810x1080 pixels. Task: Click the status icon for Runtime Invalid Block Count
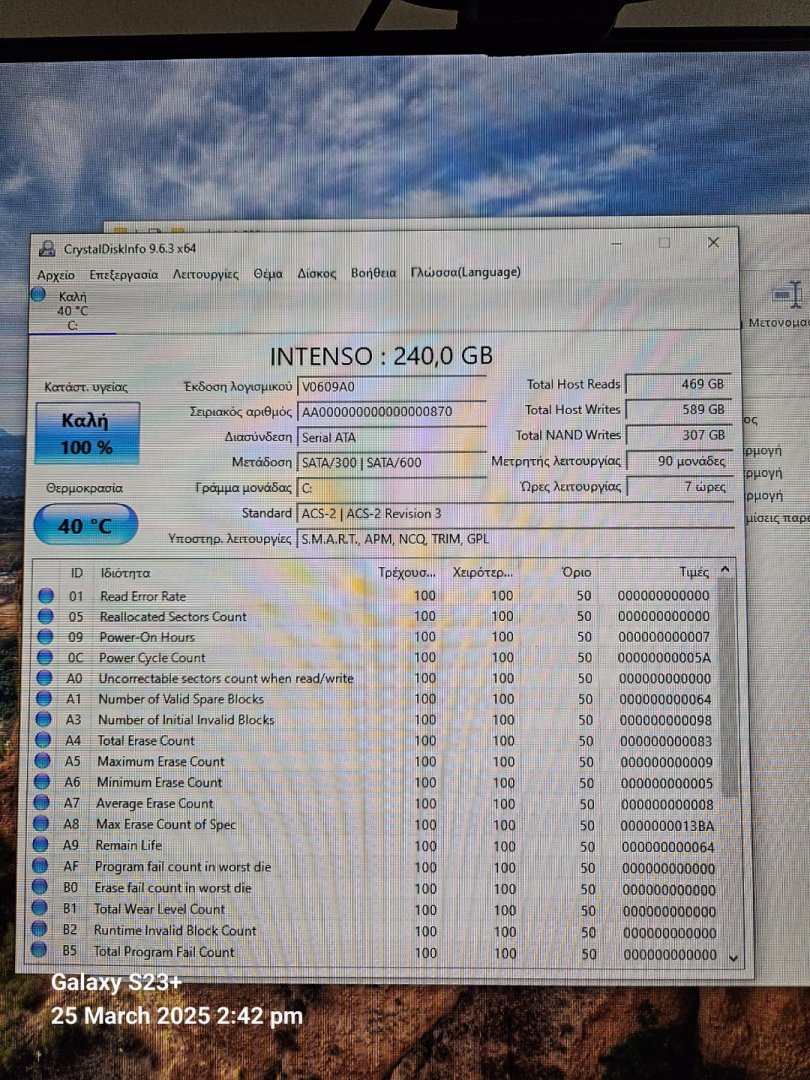pyautogui.click(x=39, y=929)
